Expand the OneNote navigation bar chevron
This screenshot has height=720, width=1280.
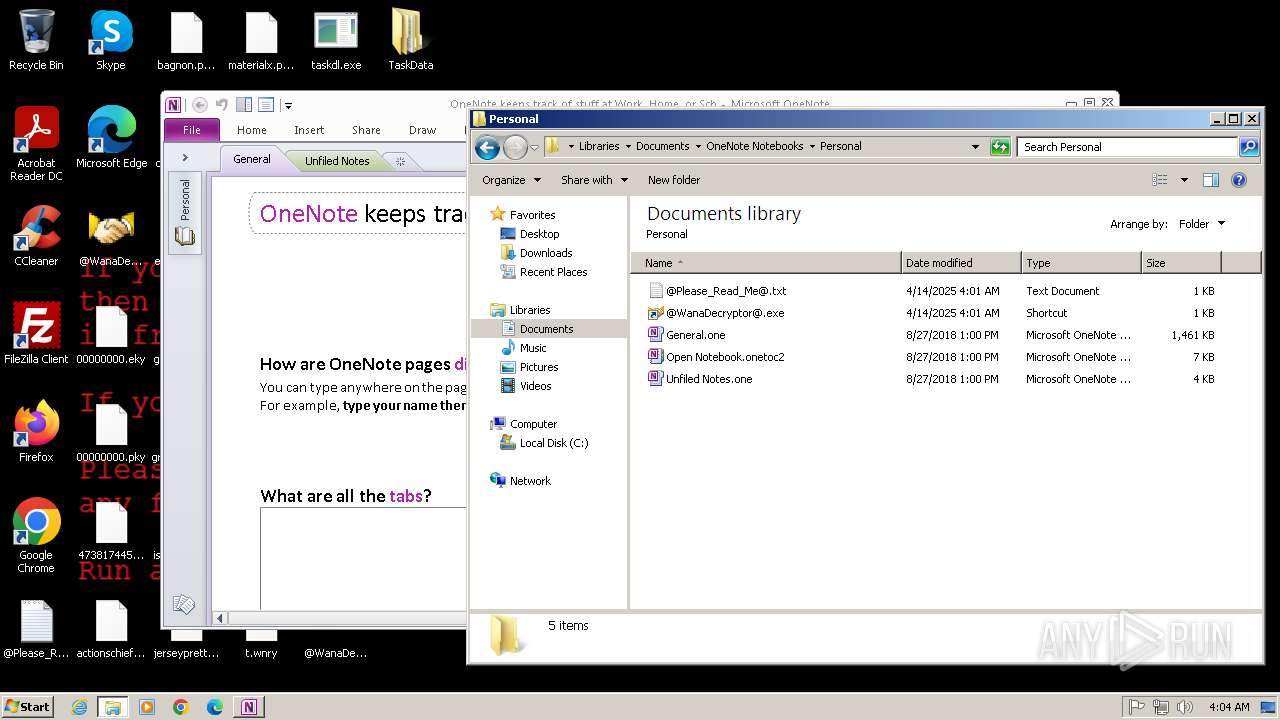point(185,158)
